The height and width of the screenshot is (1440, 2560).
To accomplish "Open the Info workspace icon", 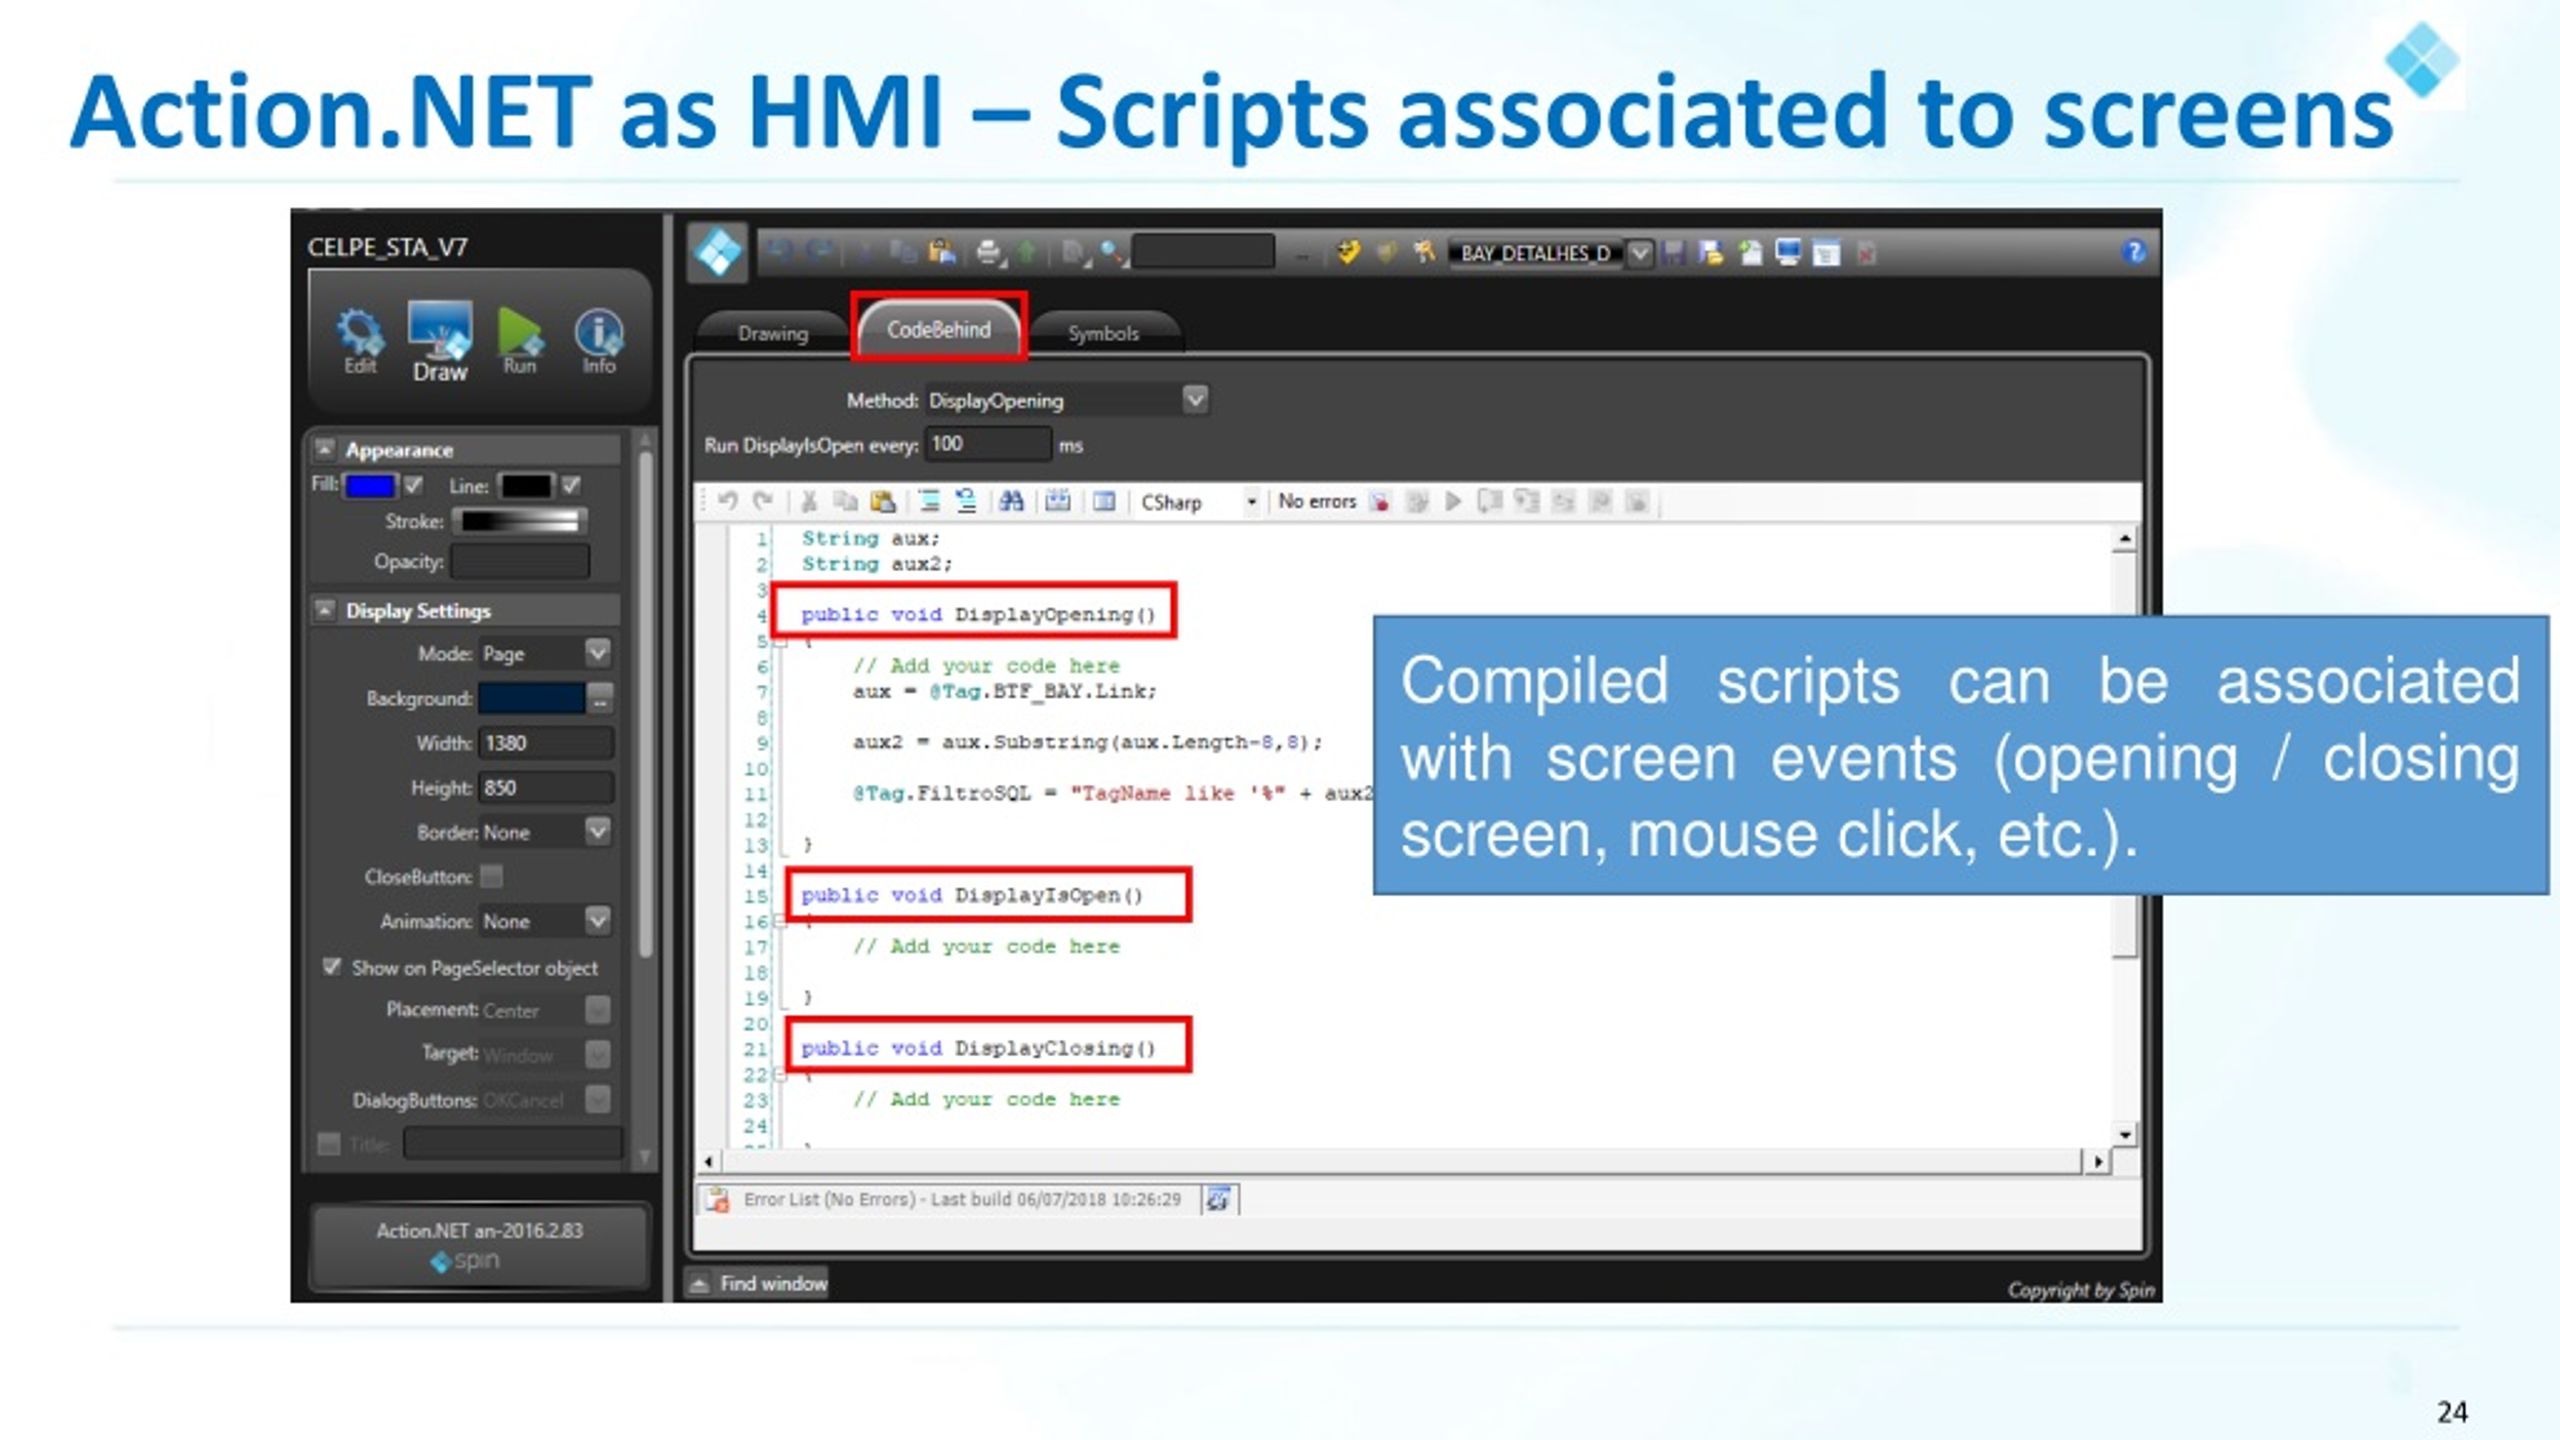I will pyautogui.click(x=599, y=341).
